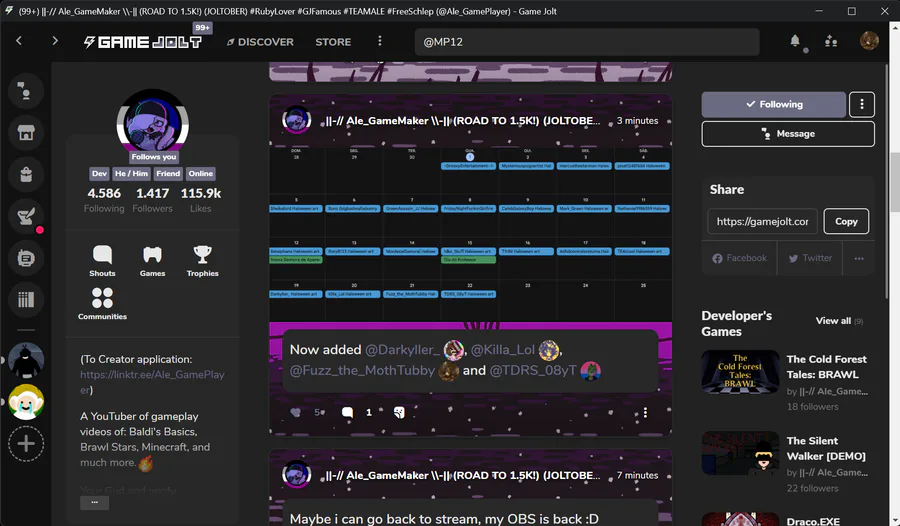The image size is (900, 526).
Task: Open the @Darkyller_ mention
Action: pos(402,350)
